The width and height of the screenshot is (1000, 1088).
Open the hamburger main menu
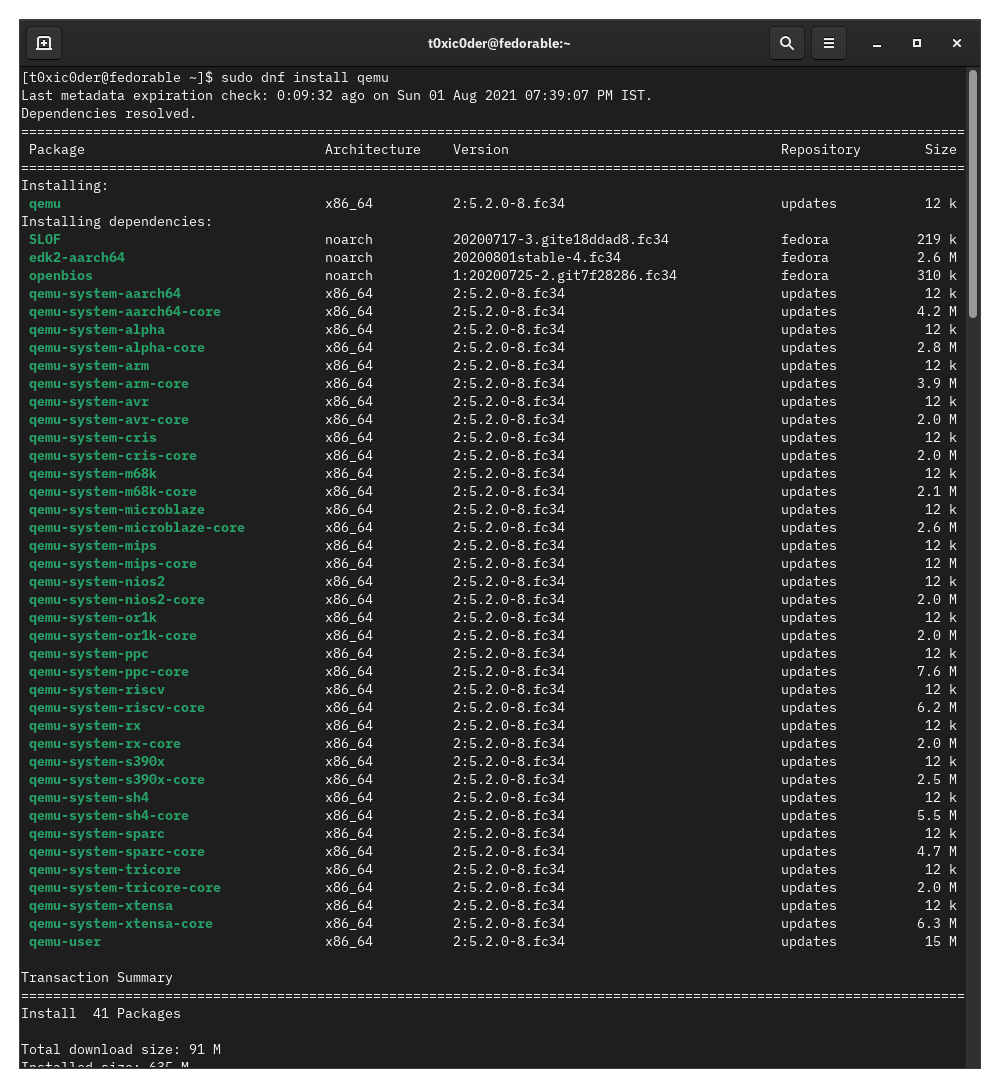pos(829,43)
